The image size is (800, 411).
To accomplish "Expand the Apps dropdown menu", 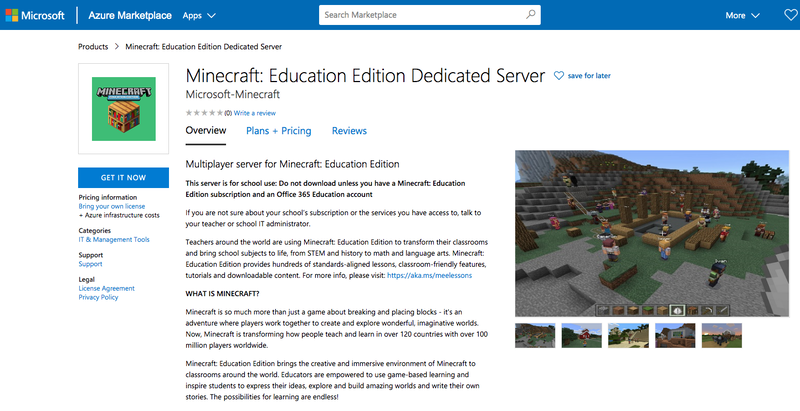I will point(199,16).
